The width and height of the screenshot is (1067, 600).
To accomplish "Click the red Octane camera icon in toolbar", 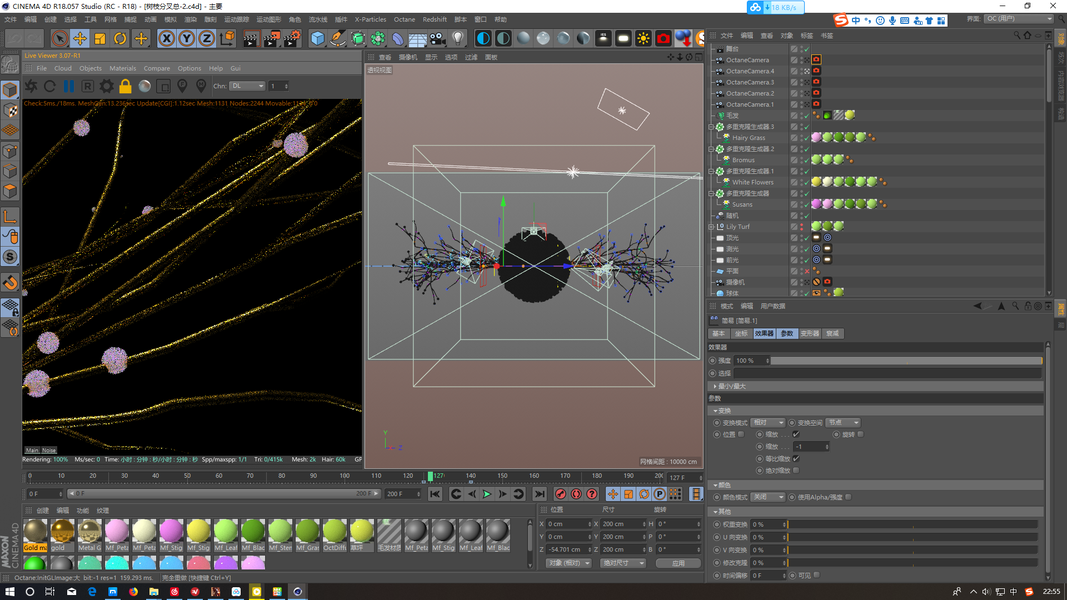I will 663,39.
